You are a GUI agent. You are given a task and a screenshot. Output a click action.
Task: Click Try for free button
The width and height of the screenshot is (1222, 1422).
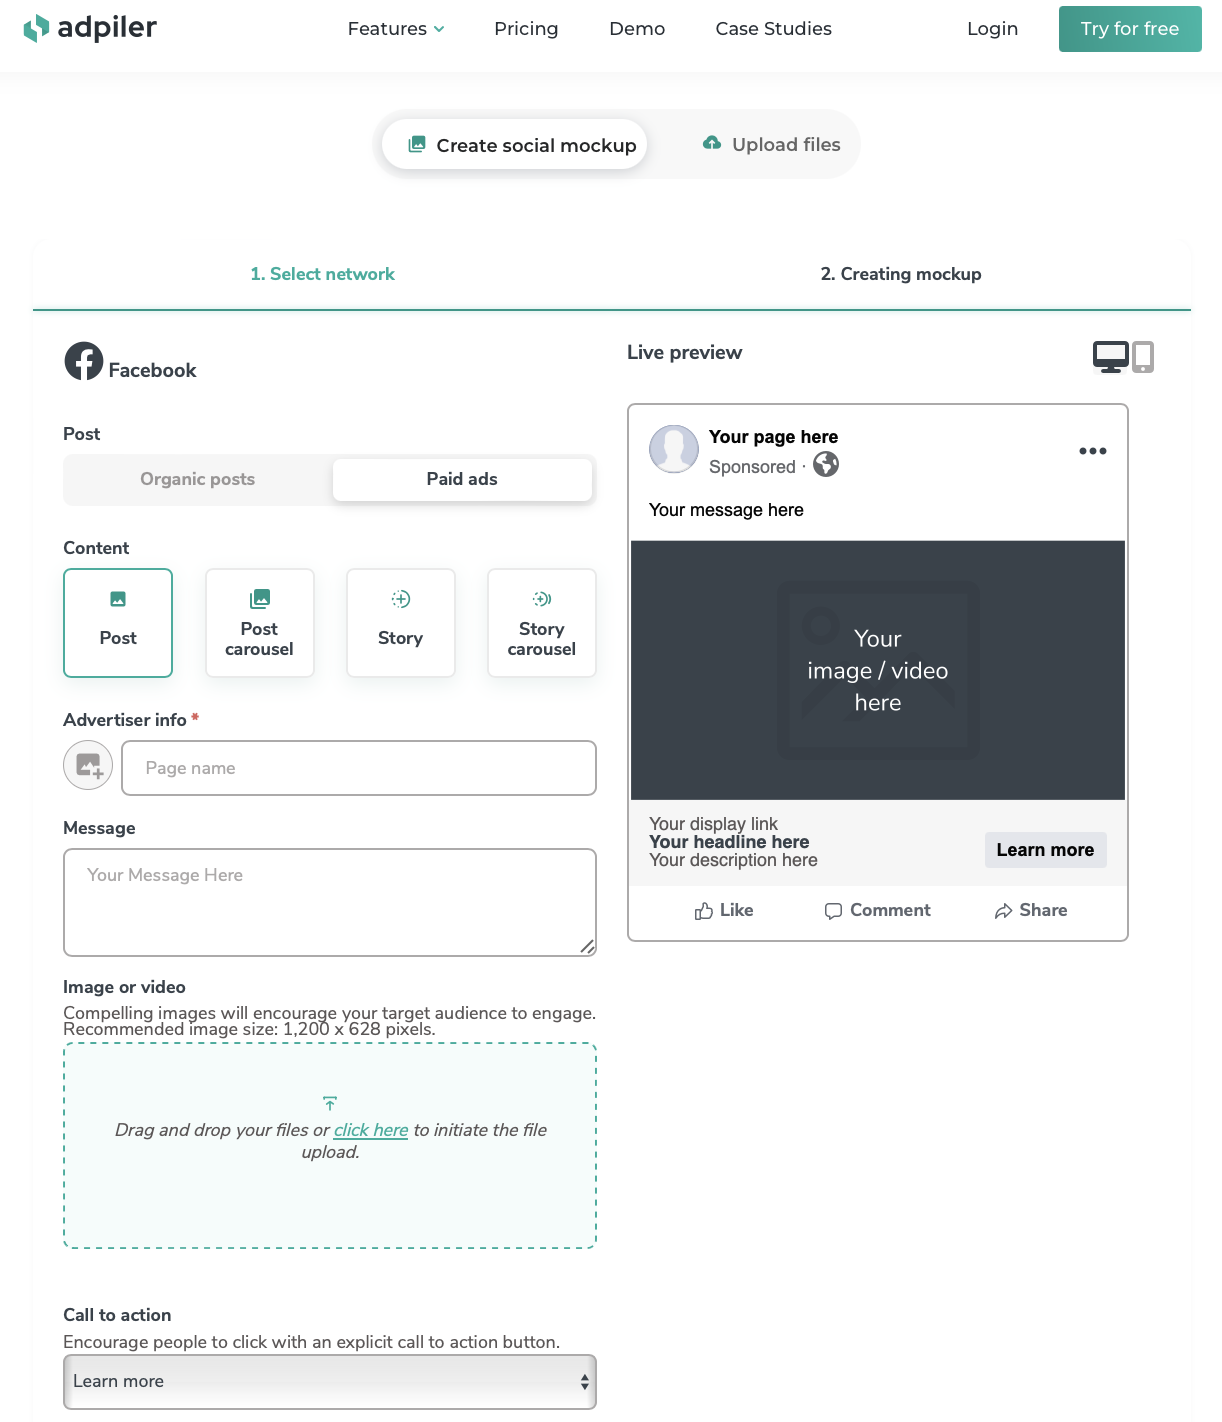(1130, 29)
